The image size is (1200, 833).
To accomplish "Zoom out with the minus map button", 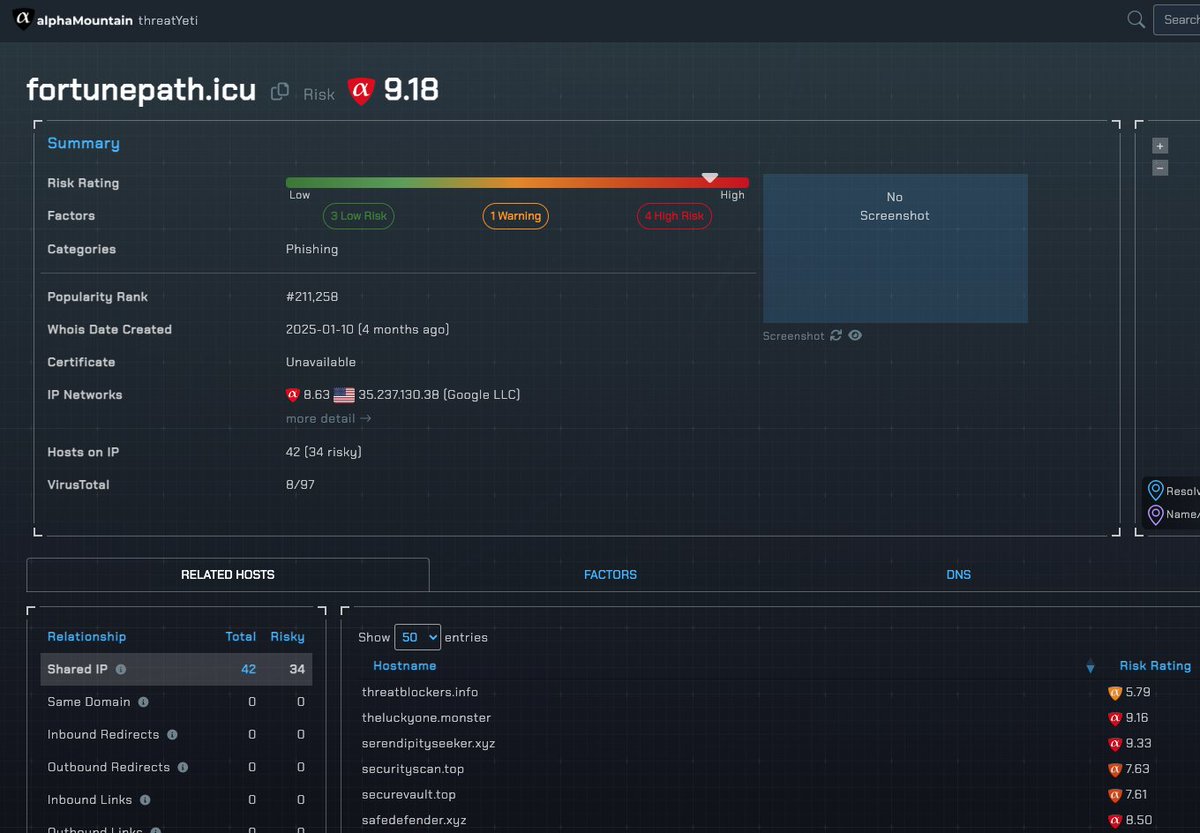I will [1160, 168].
